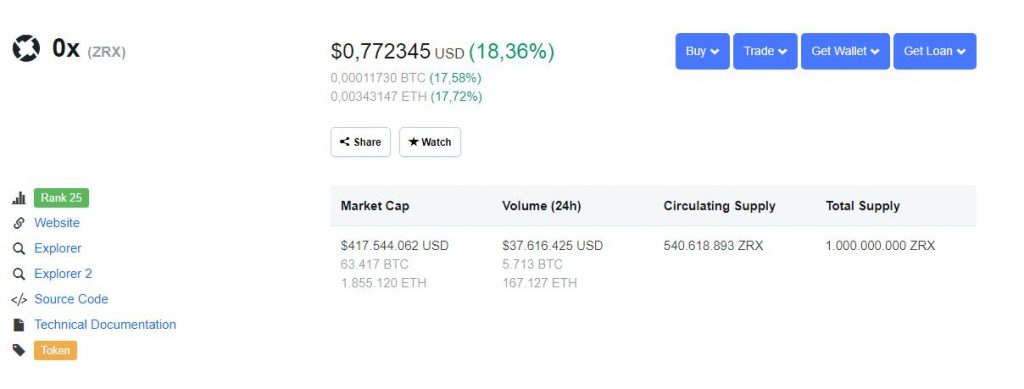Open the Get Wallet dropdown

click(845, 51)
